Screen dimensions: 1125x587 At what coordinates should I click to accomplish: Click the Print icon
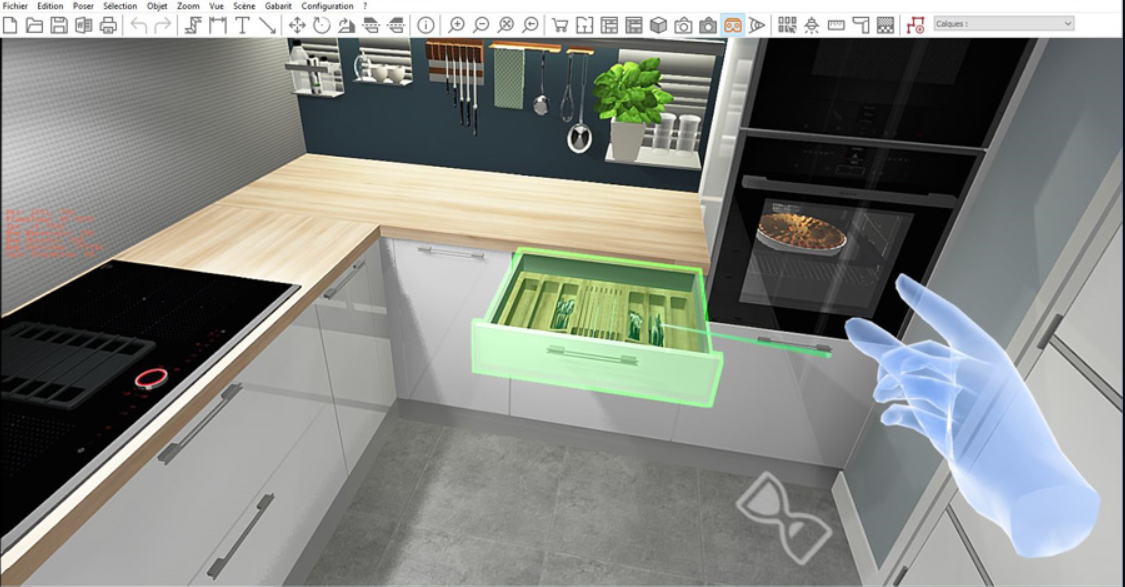(108, 25)
